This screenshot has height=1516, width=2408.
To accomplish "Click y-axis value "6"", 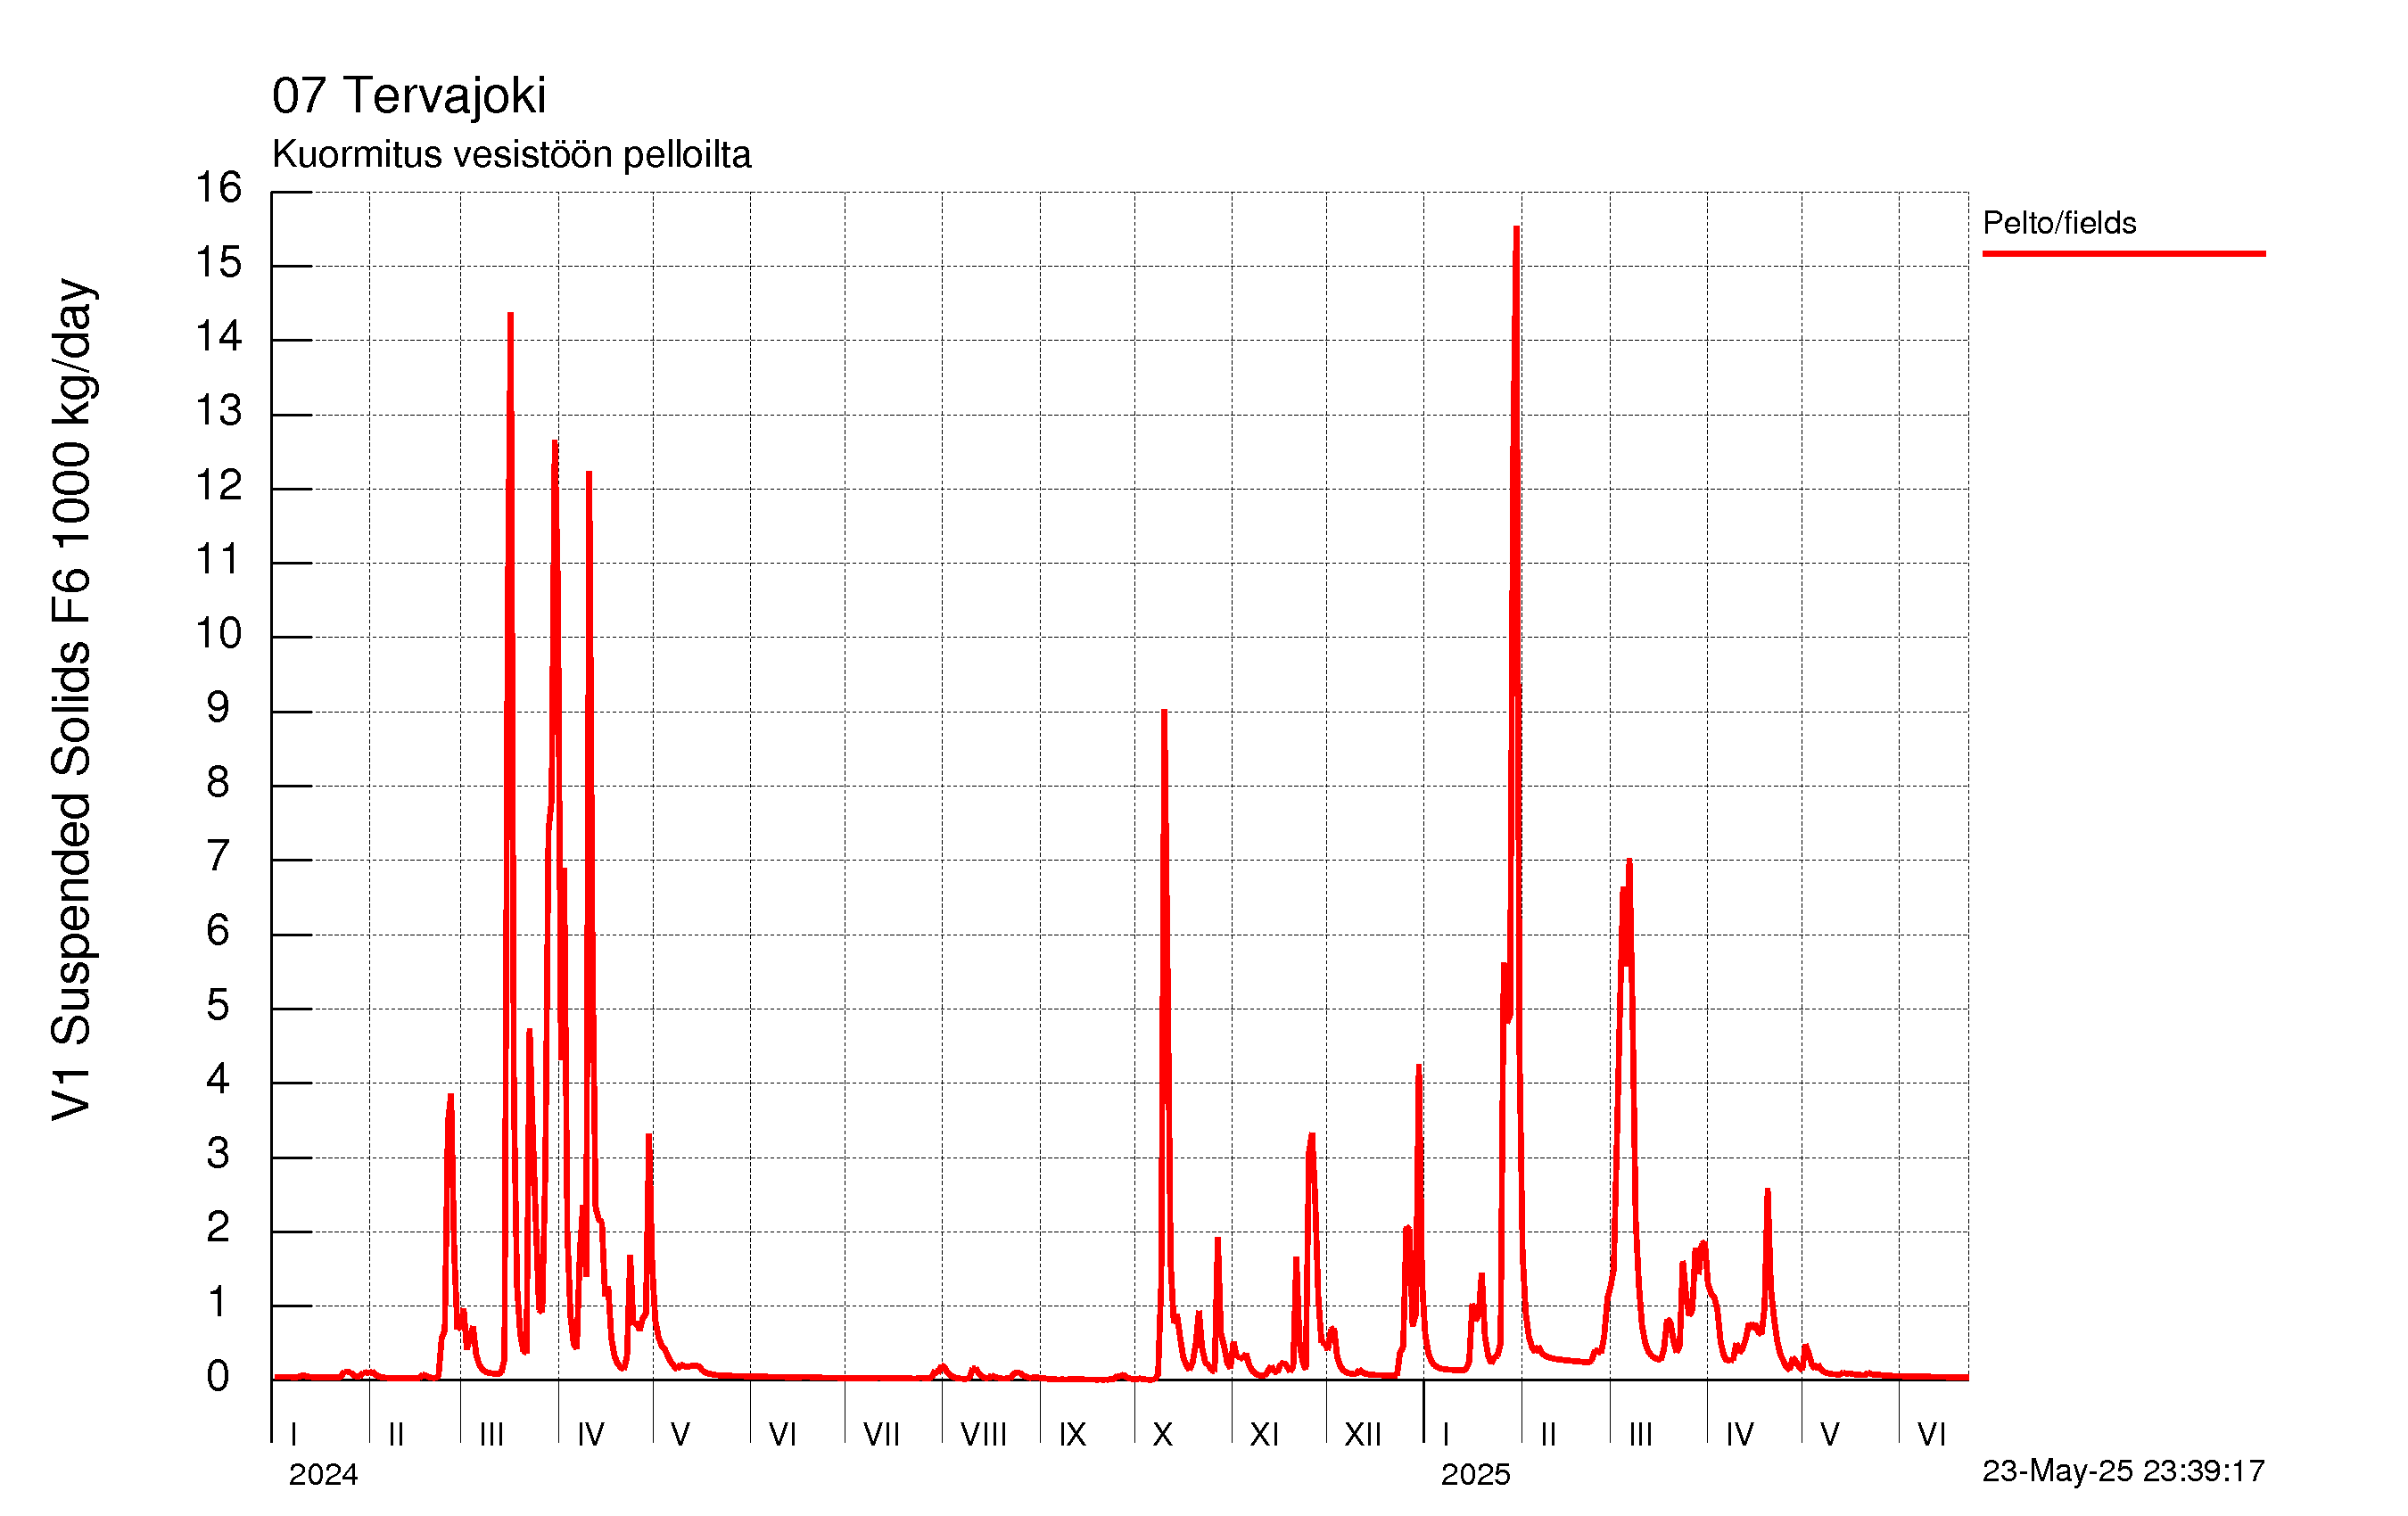I will (218, 931).
